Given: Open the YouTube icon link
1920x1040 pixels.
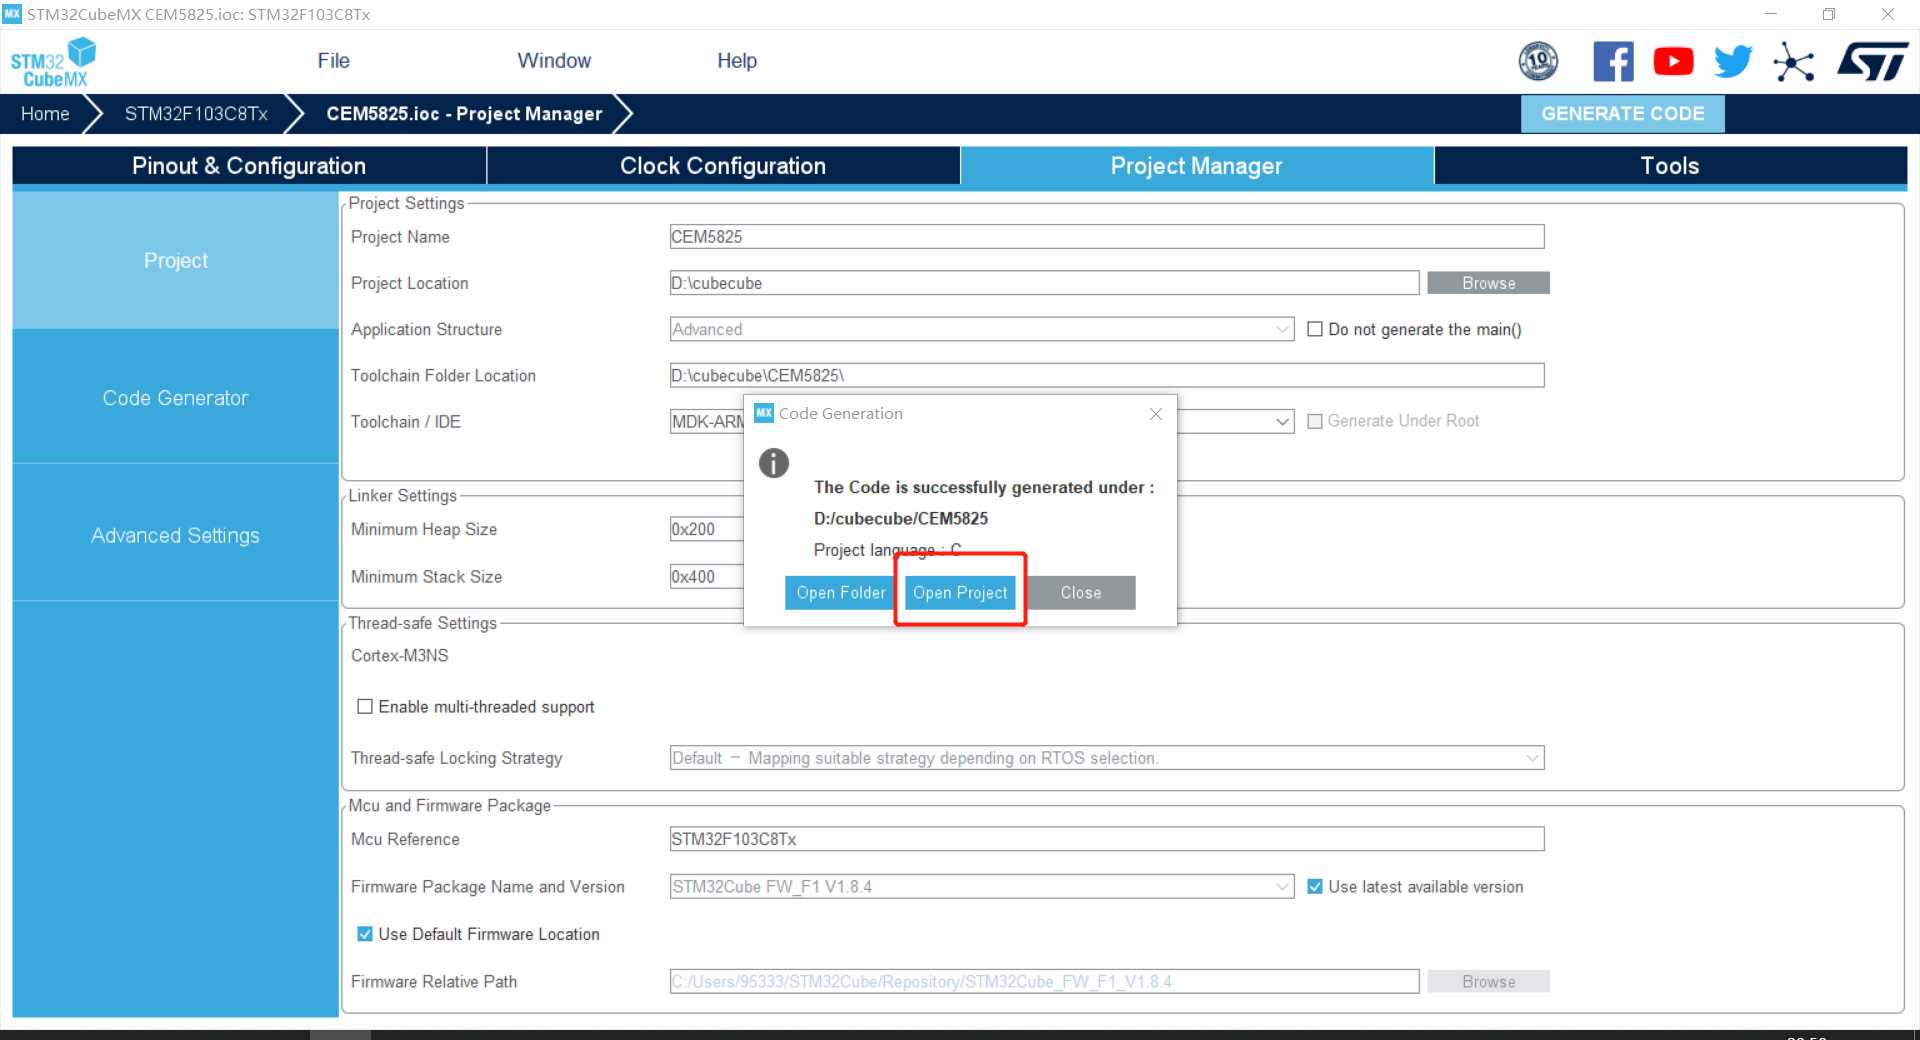Looking at the screenshot, I should coord(1673,62).
